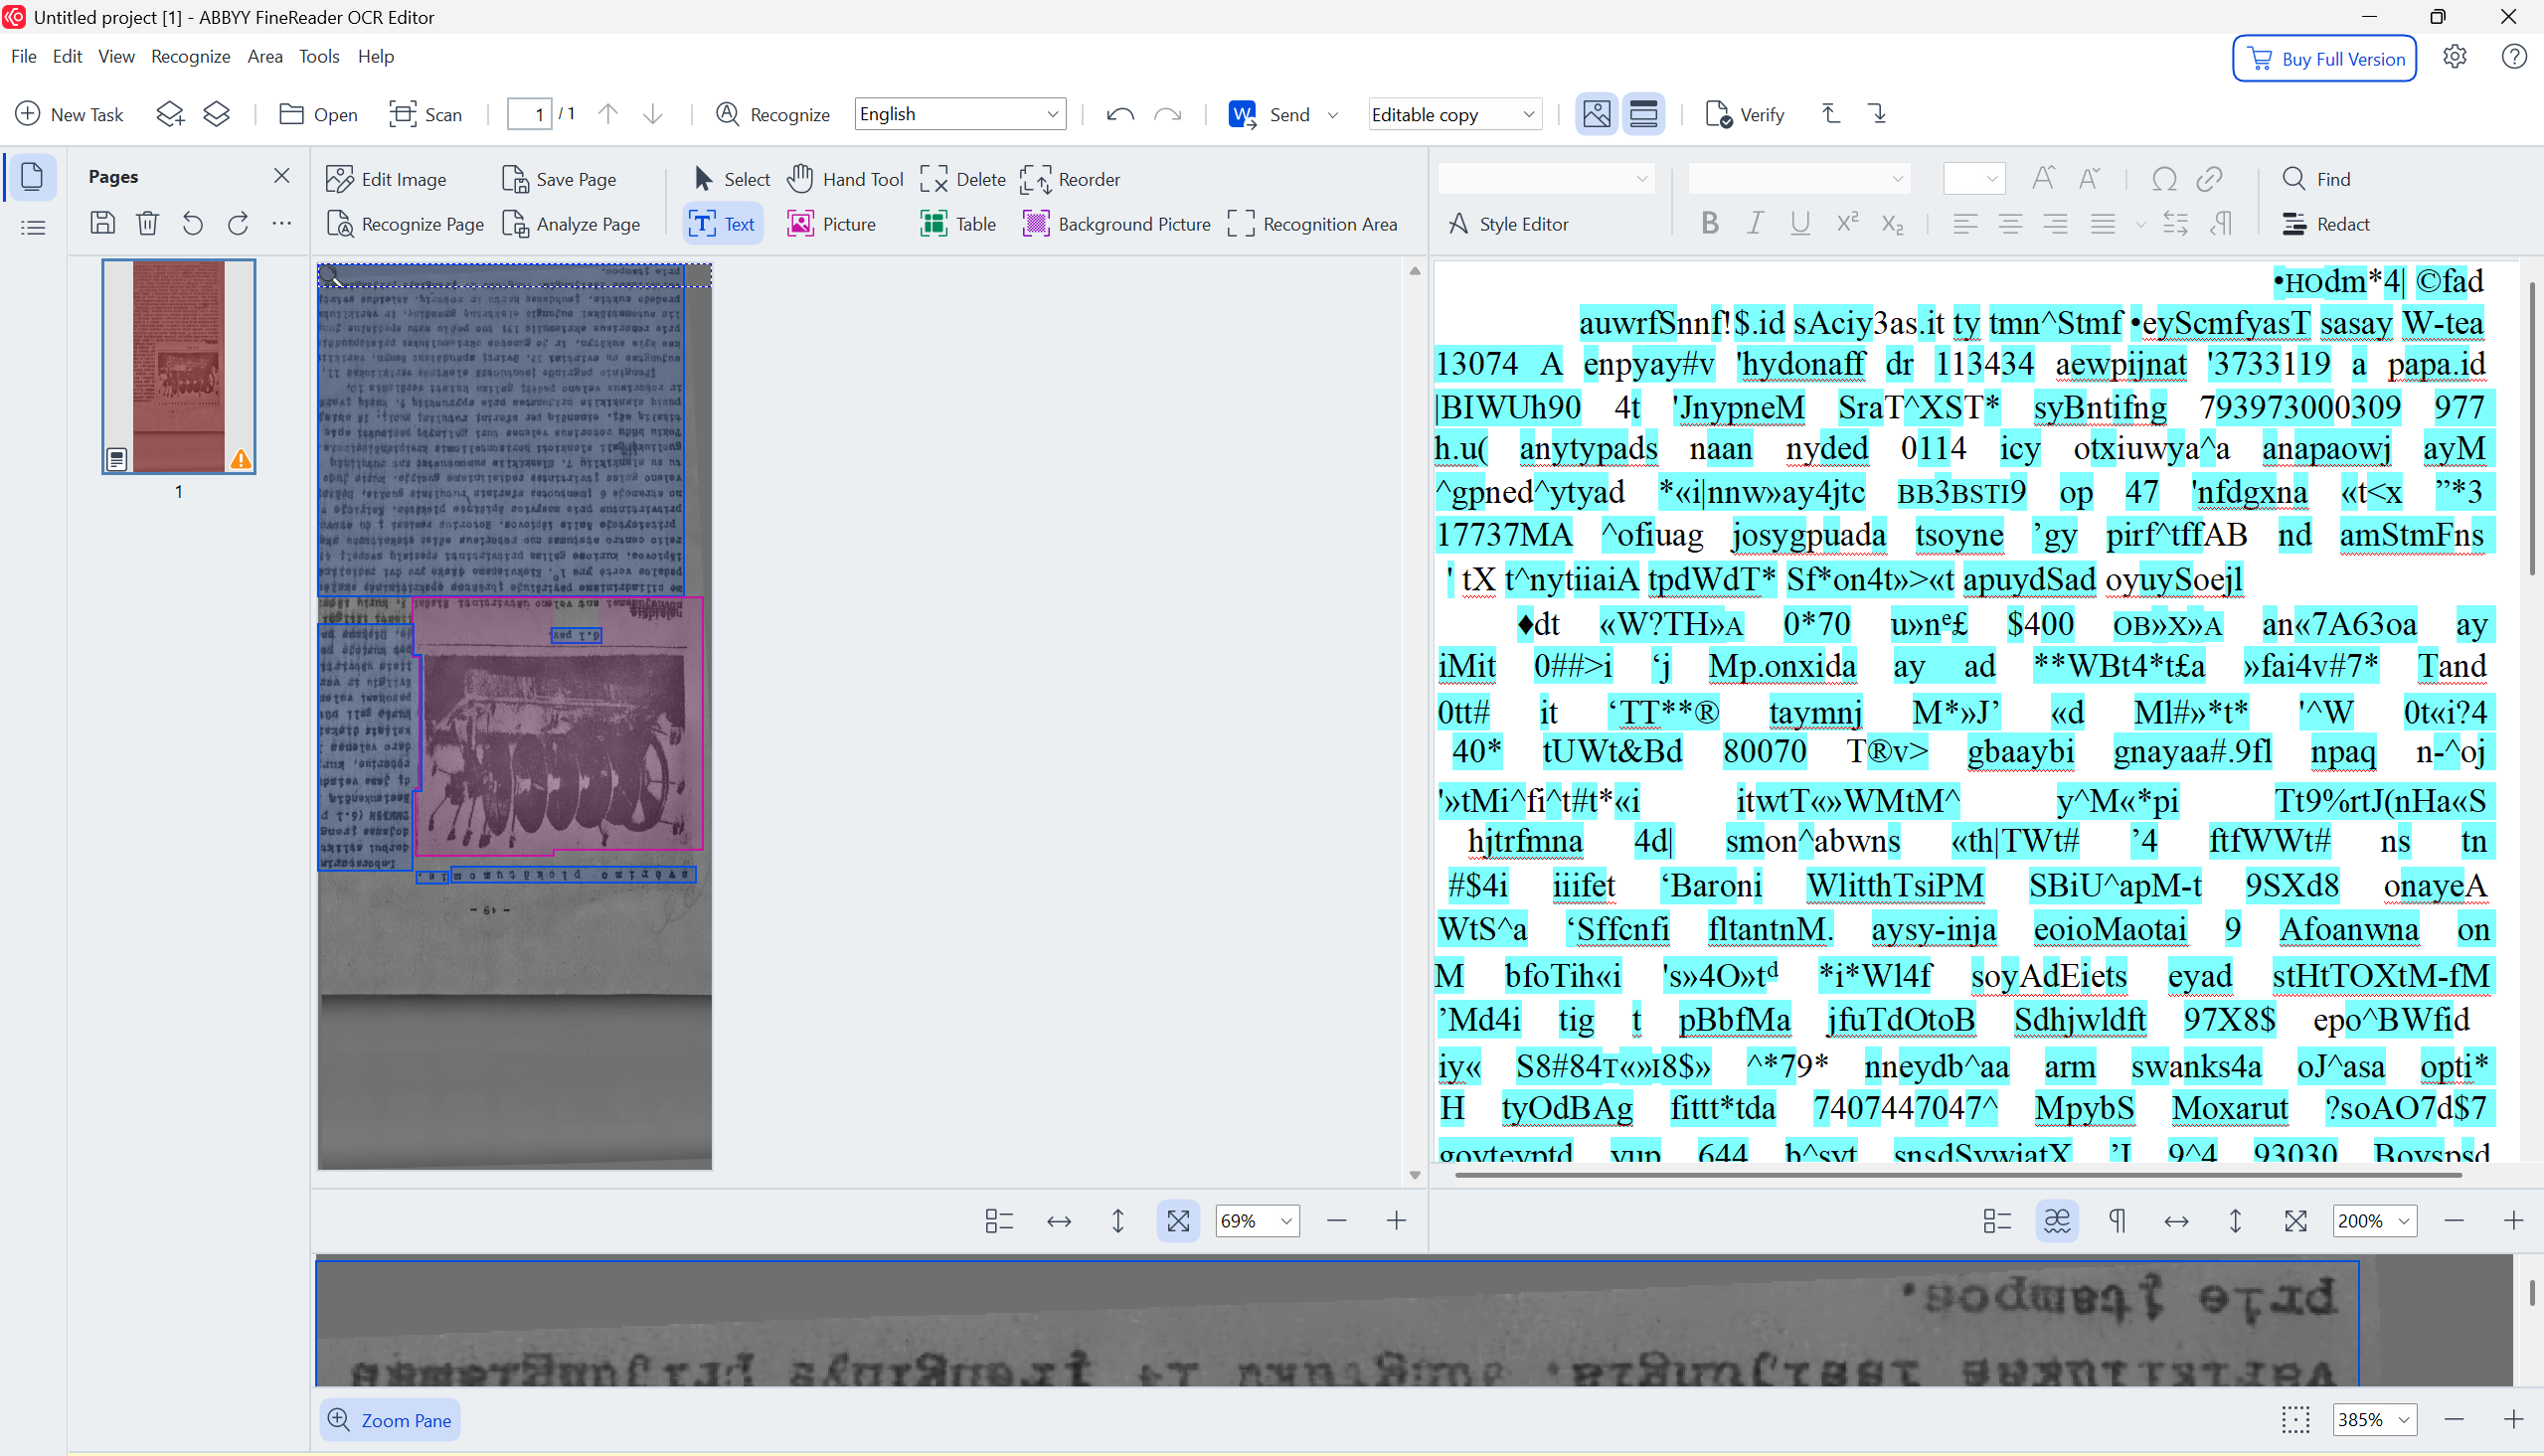
Task: Select the Picture area tool
Action: [x=831, y=224]
